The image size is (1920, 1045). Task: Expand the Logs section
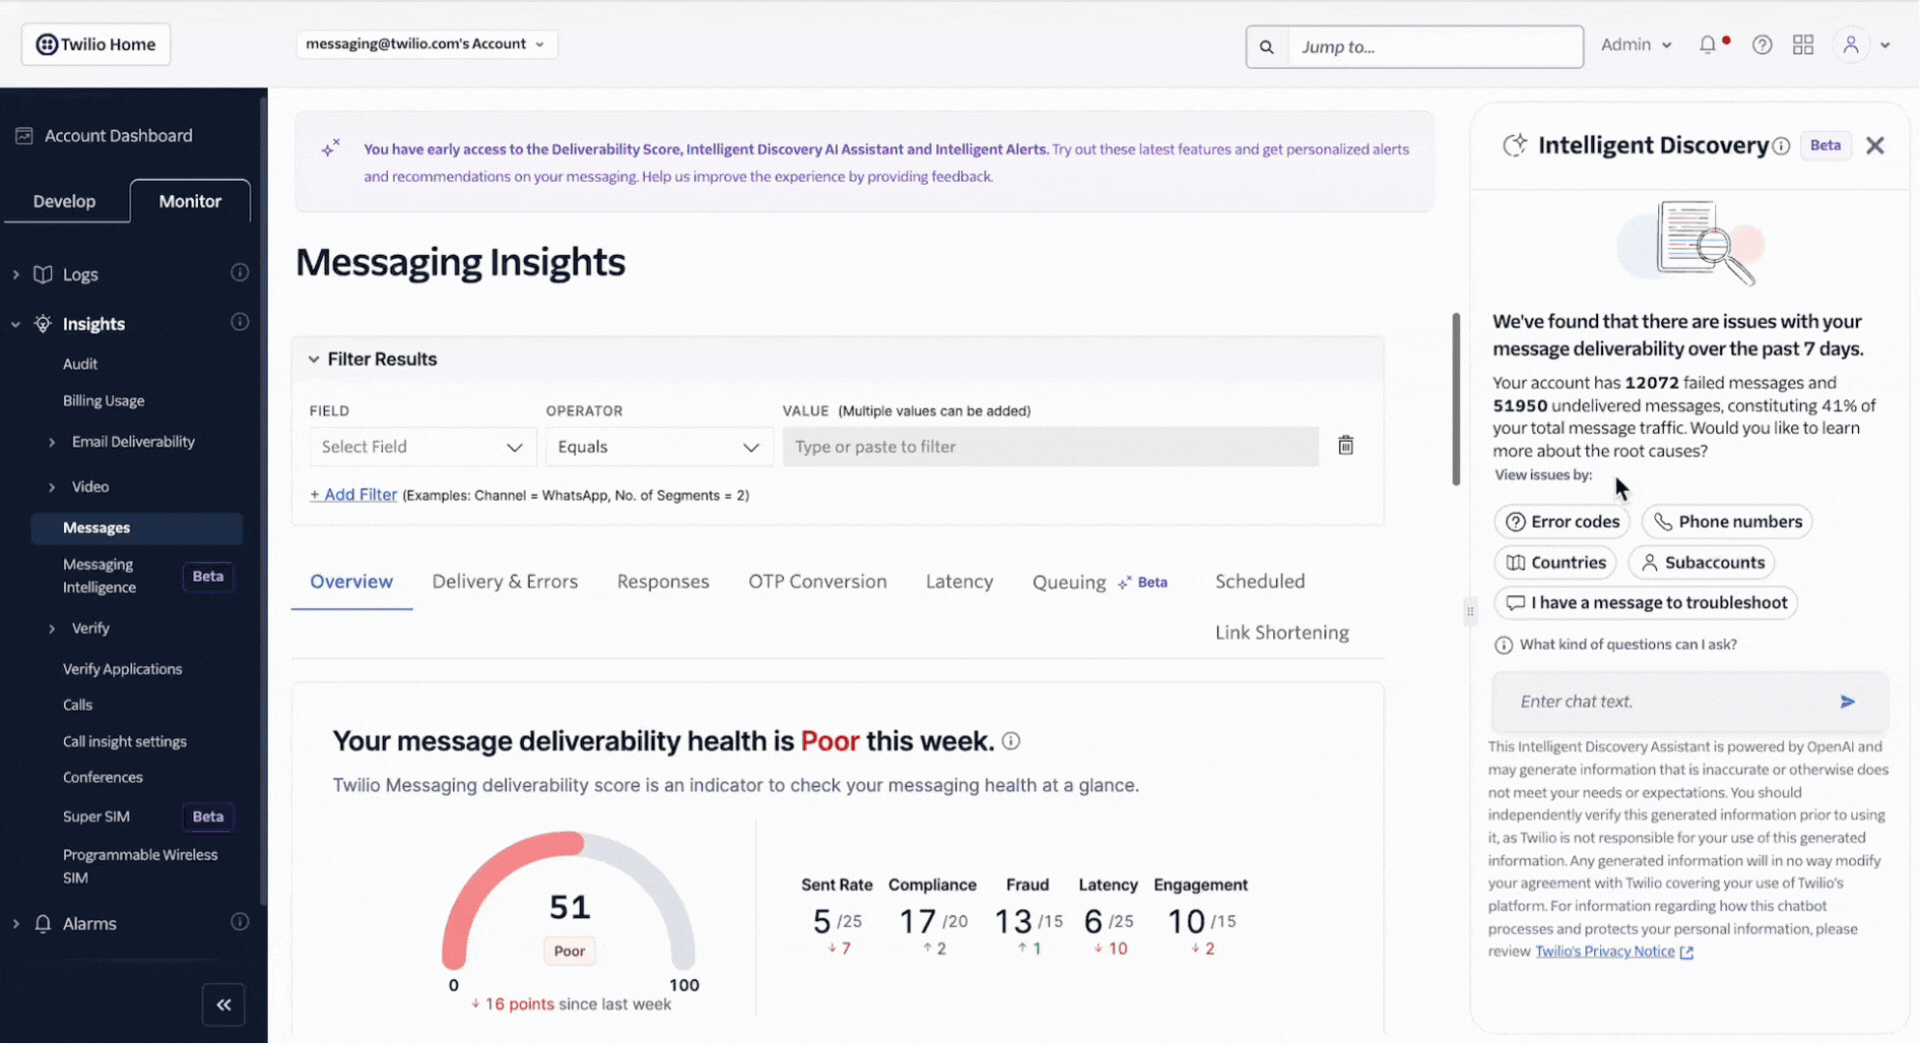click(16, 274)
